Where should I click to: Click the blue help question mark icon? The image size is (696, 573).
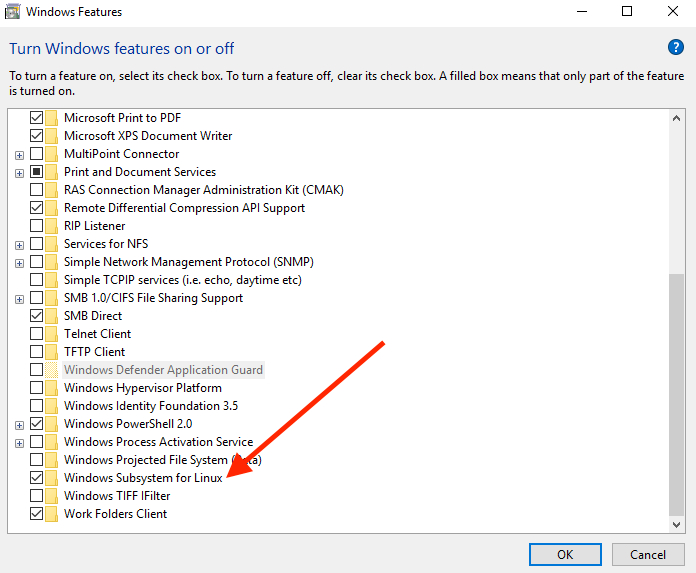point(675,48)
